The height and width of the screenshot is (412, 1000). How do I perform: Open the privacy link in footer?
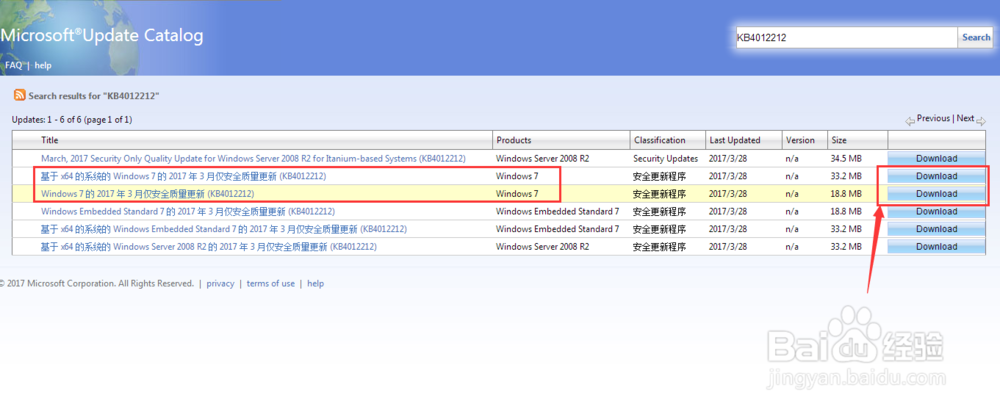coord(220,284)
